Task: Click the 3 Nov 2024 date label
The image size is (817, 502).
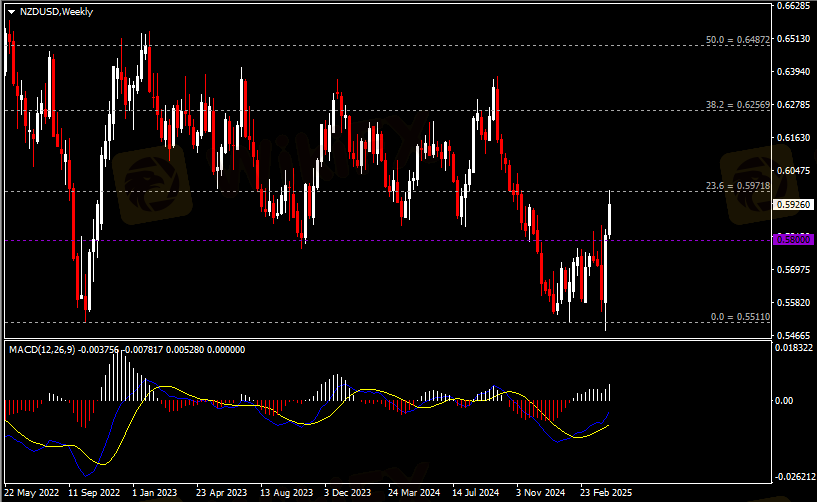Action: pyautogui.click(x=541, y=493)
